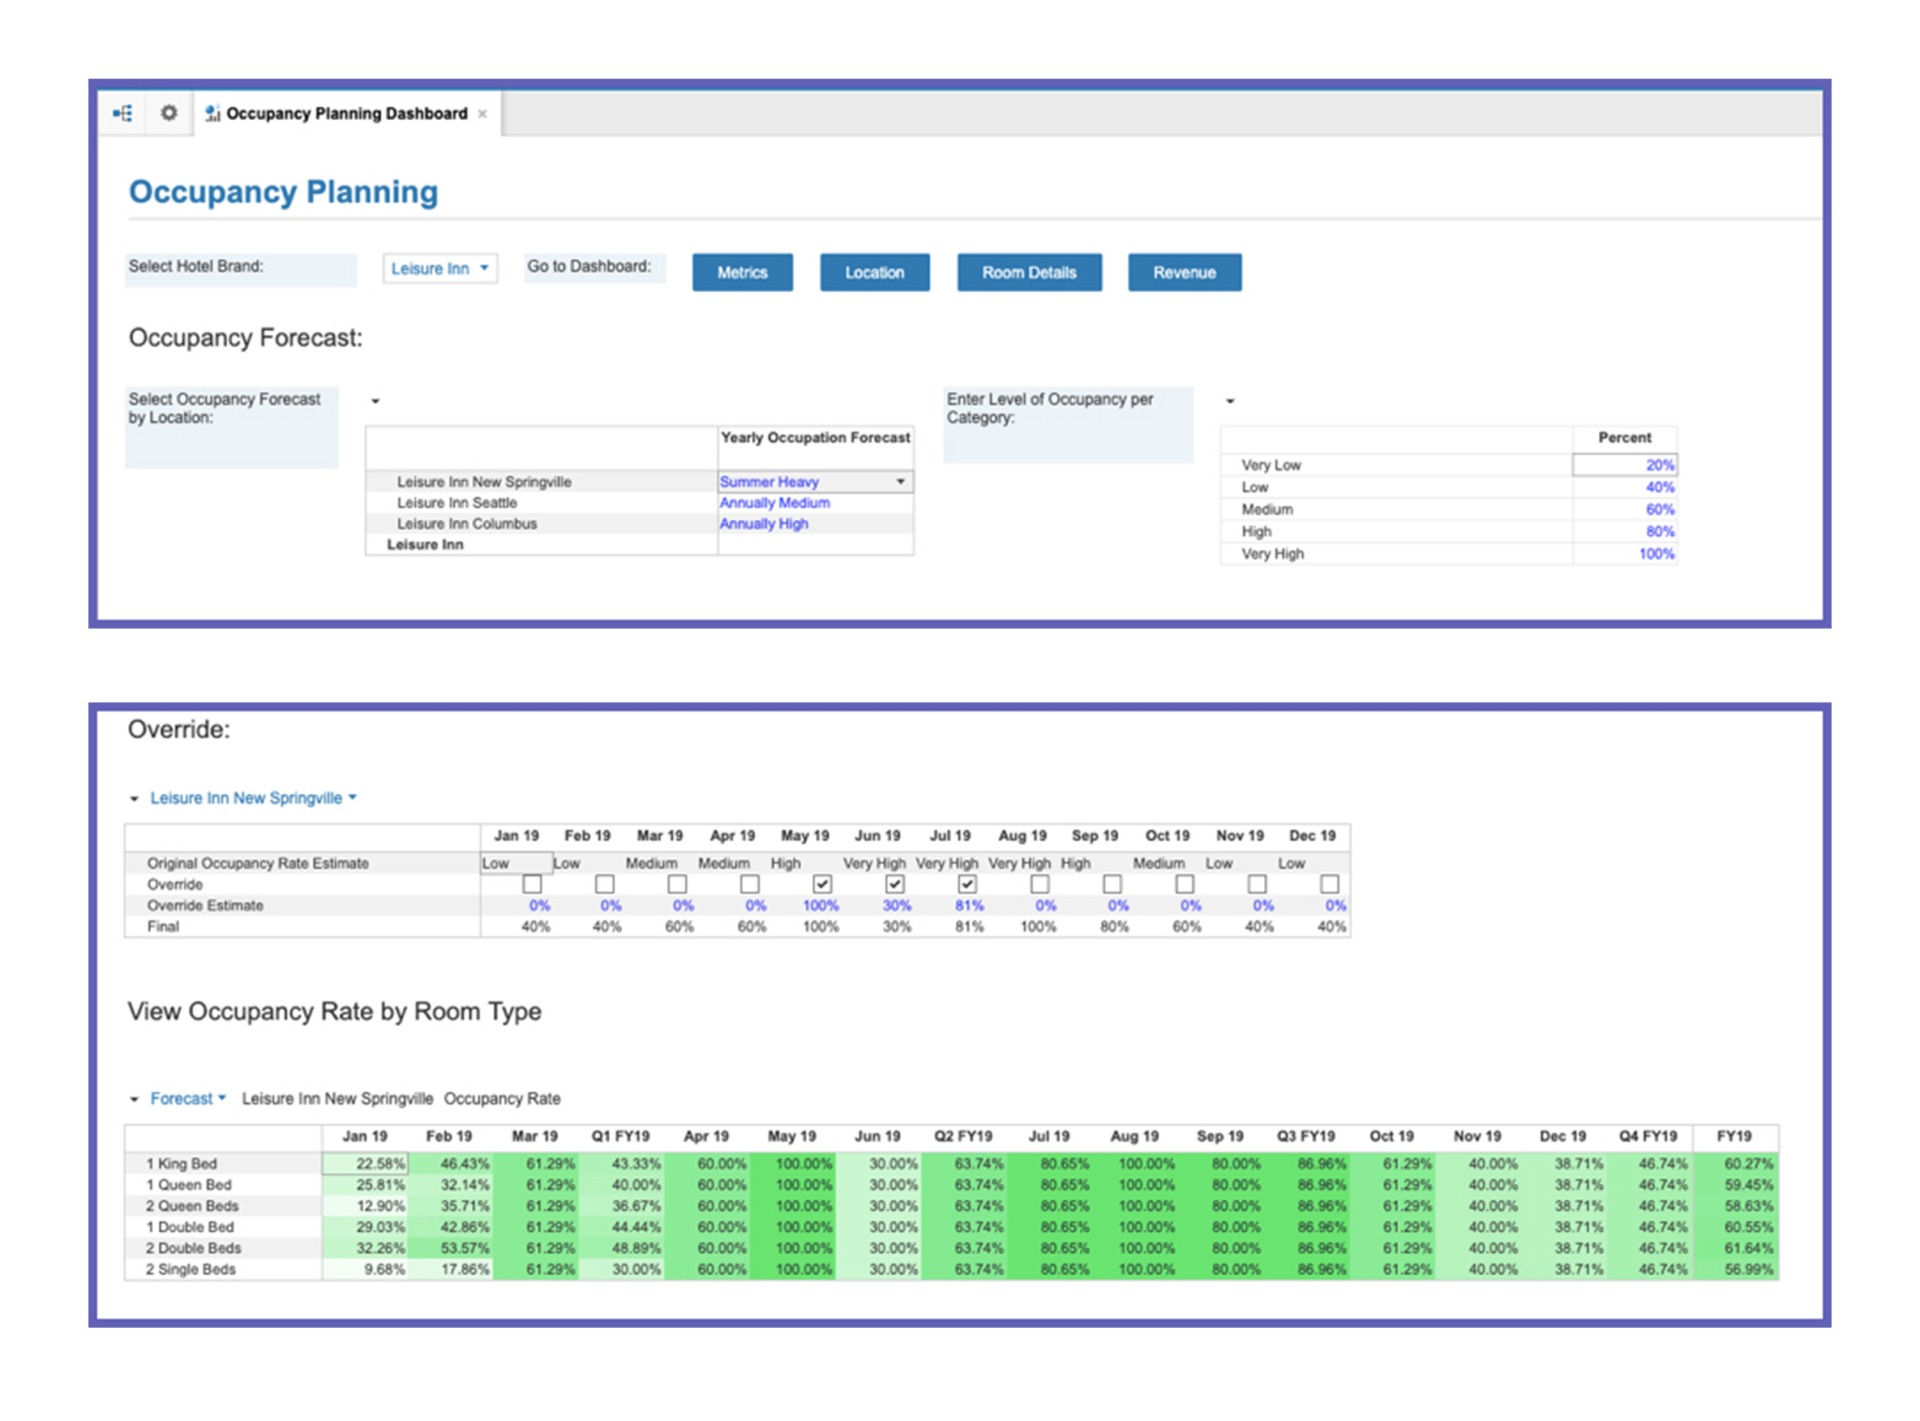
Task: Open the Forecast version dropdown
Action: click(188, 1099)
